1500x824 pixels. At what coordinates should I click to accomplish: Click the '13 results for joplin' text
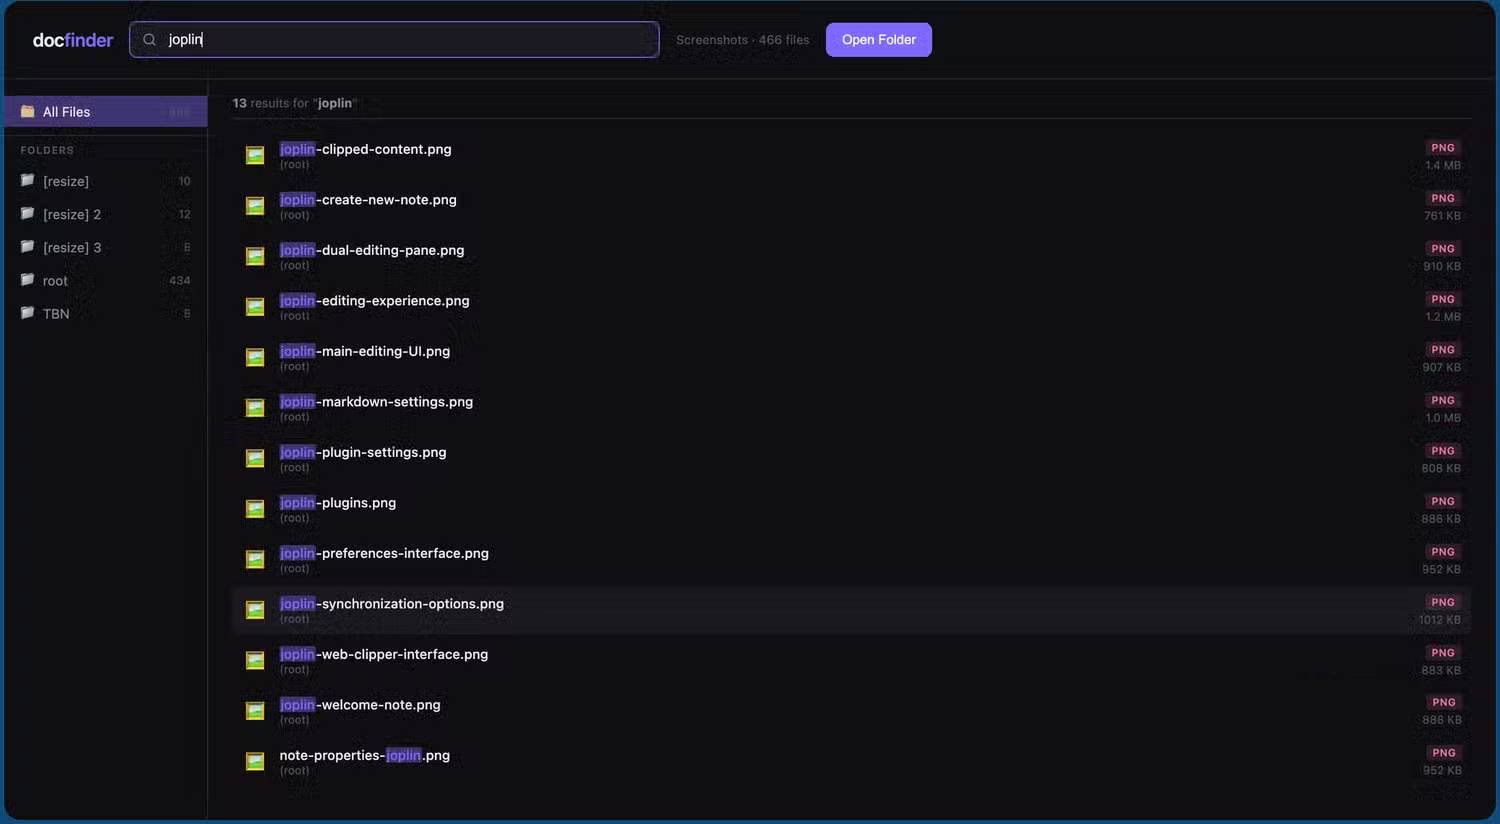pyautogui.click(x=295, y=103)
